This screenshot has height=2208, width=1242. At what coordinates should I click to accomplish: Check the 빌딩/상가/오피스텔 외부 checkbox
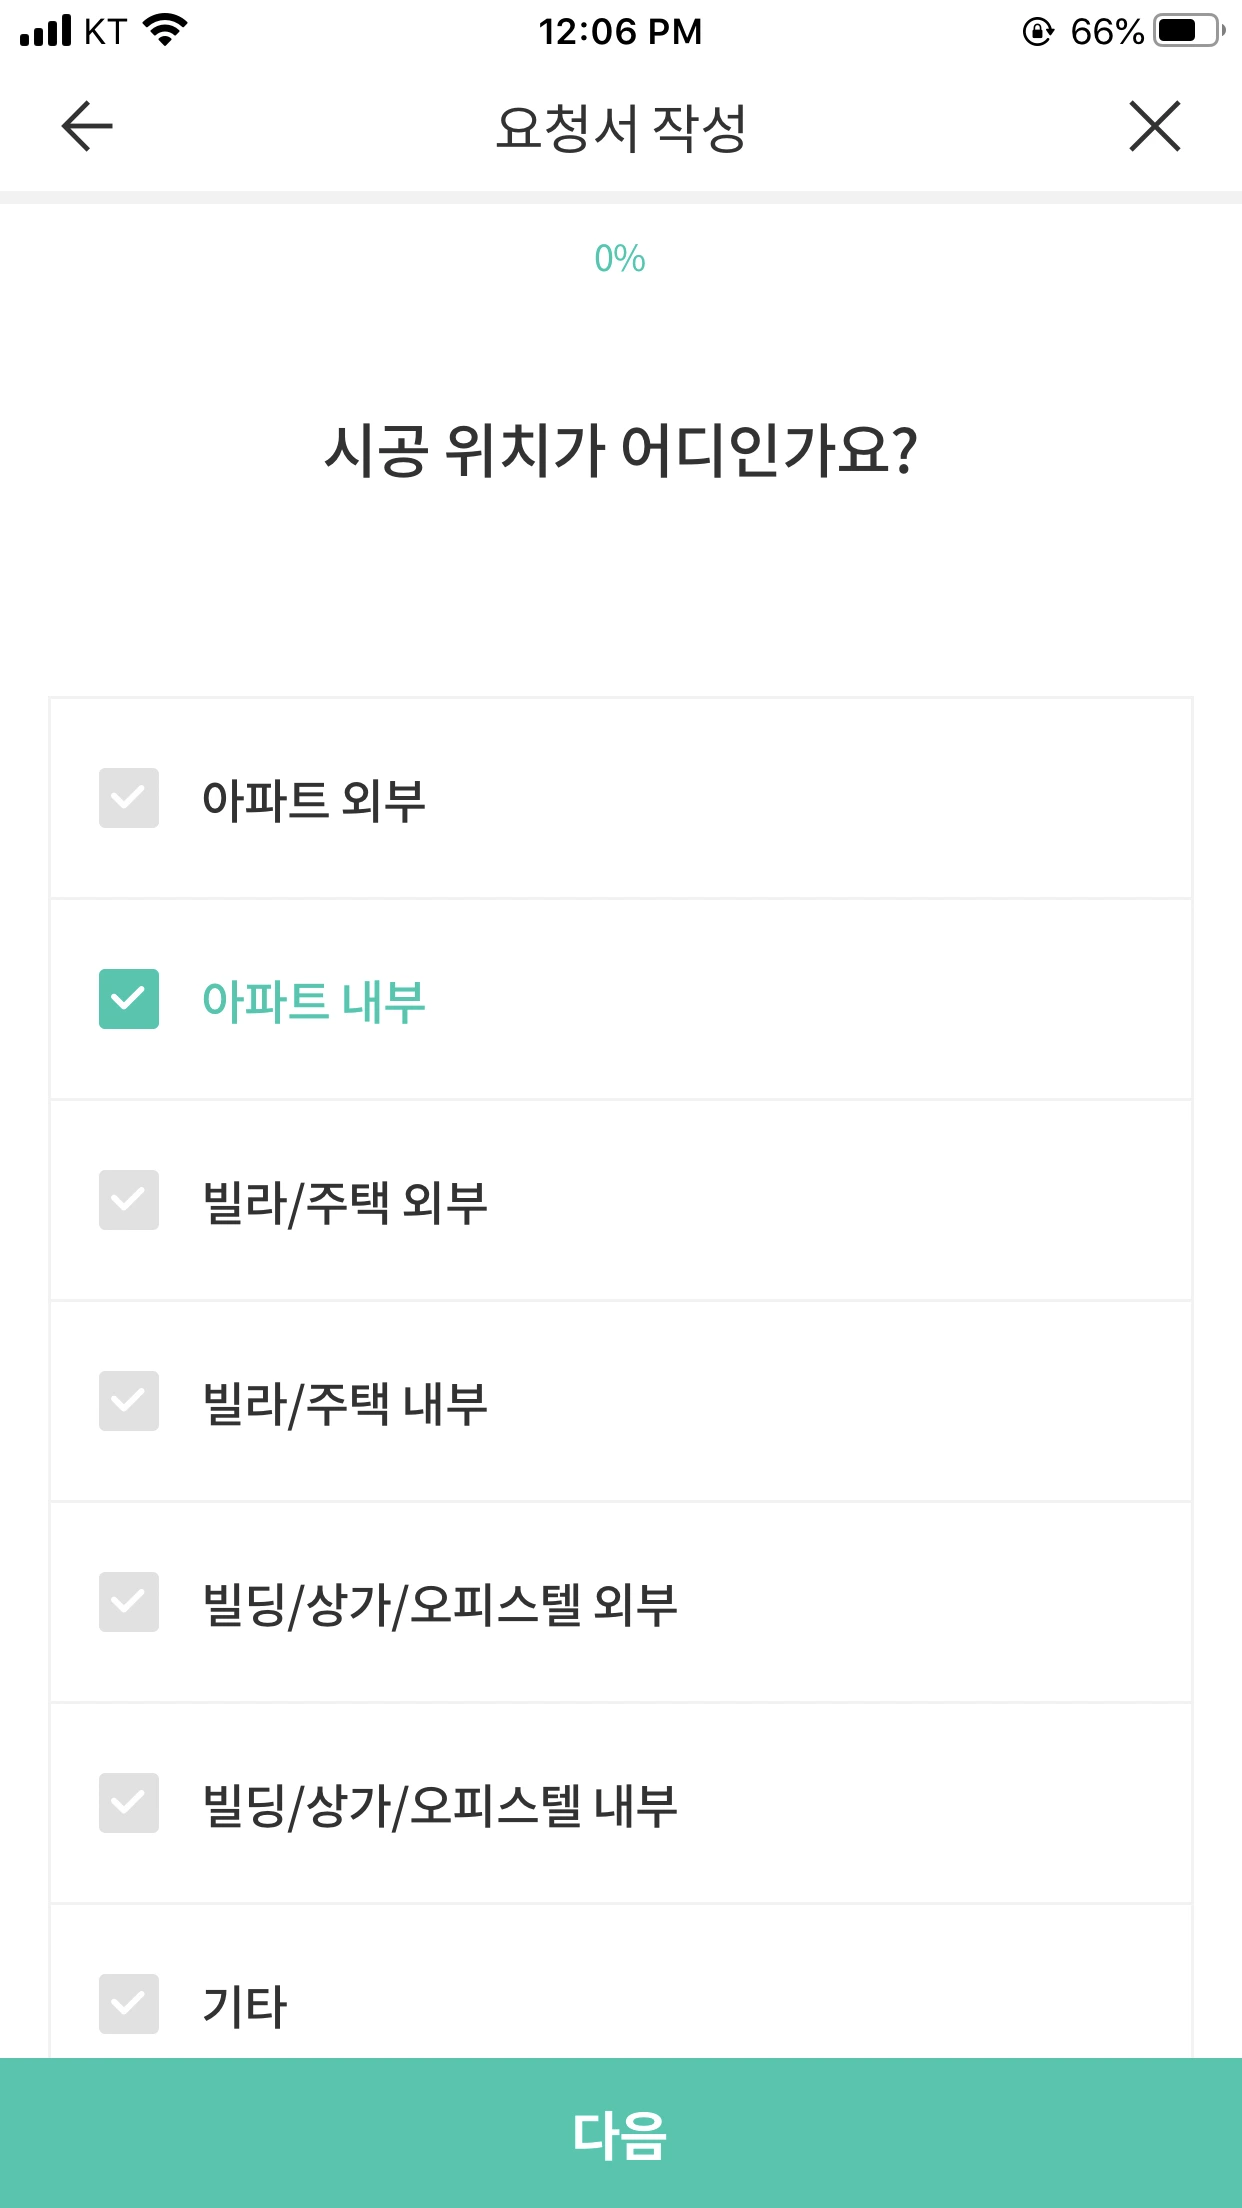(129, 1602)
